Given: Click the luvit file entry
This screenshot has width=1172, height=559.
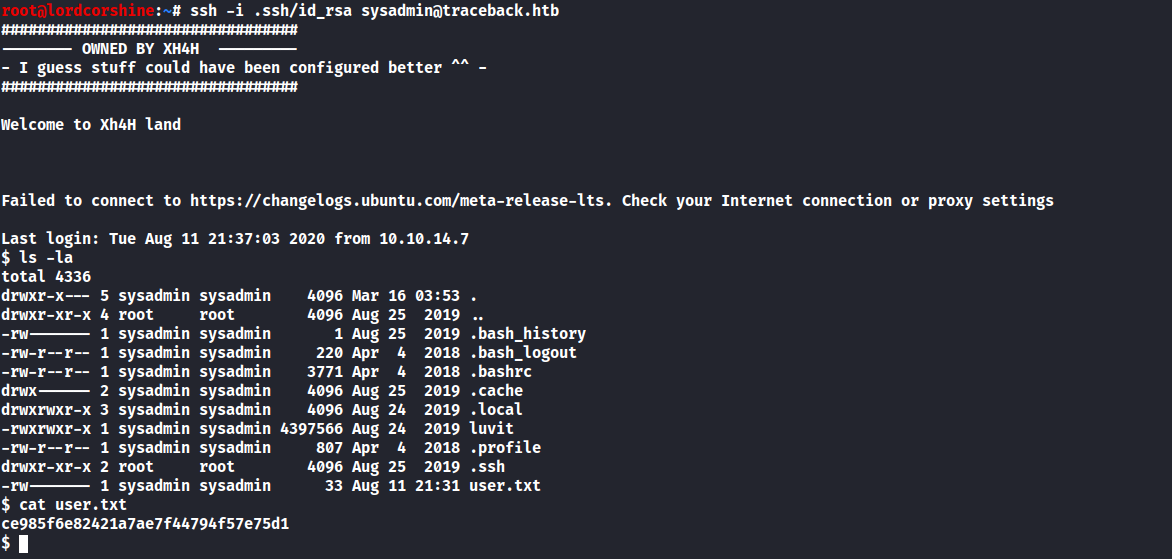Looking at the screenshot, I should pos(491,429).
